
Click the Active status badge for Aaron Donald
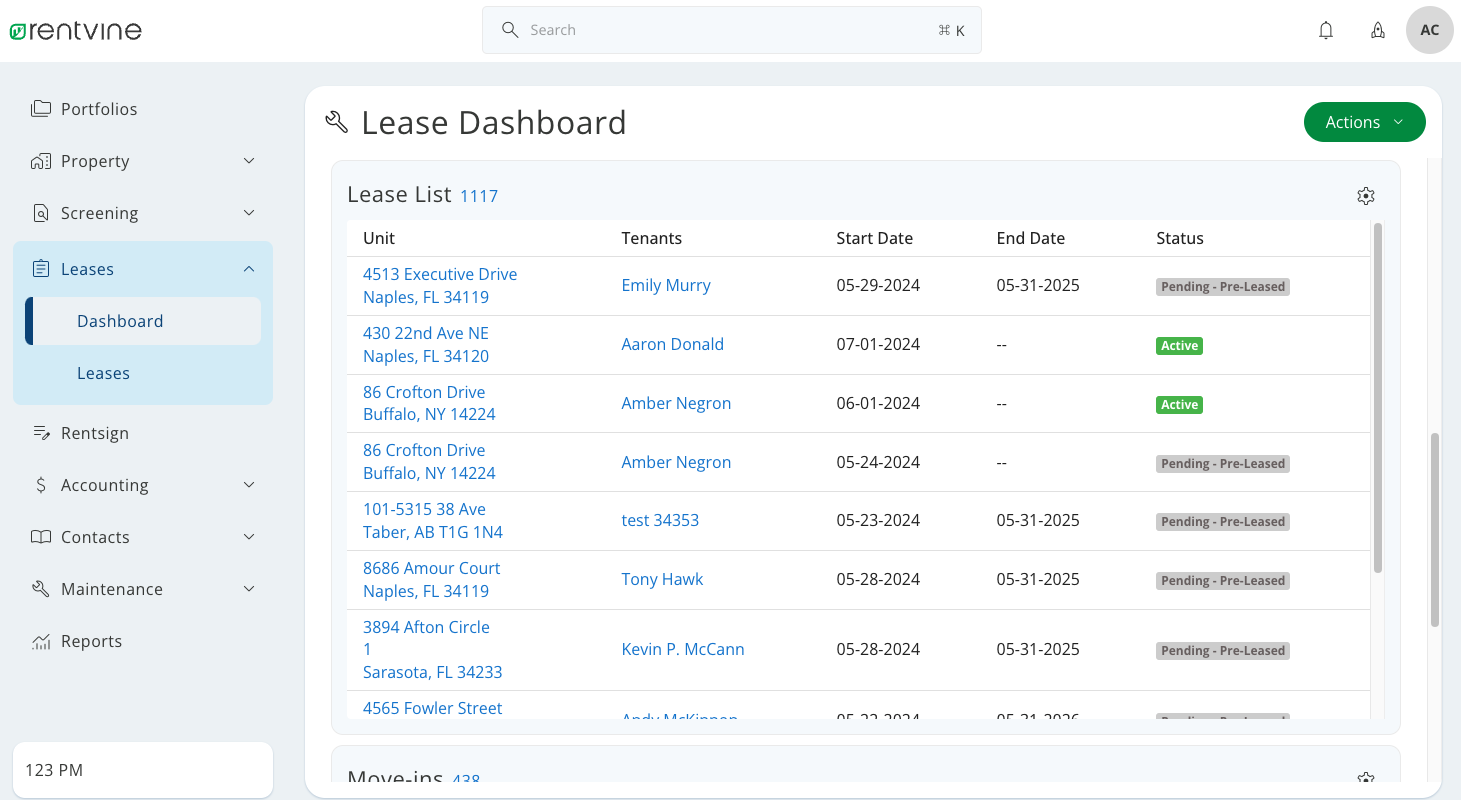pos(1179,345)
